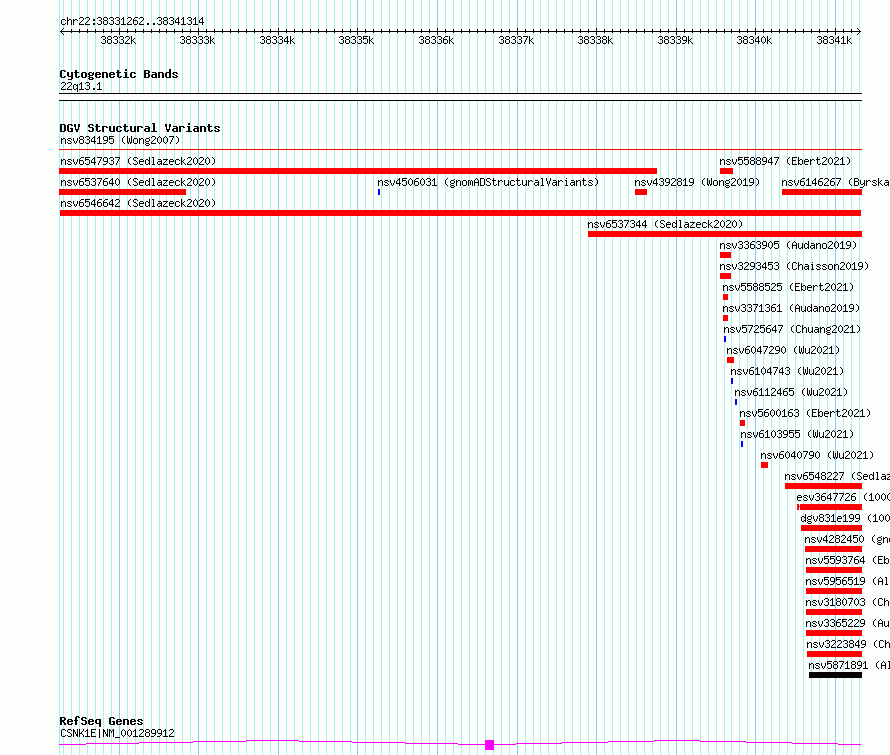
Task: Open the nsv5593764 variant label
Action: click(x=847, y=560)
